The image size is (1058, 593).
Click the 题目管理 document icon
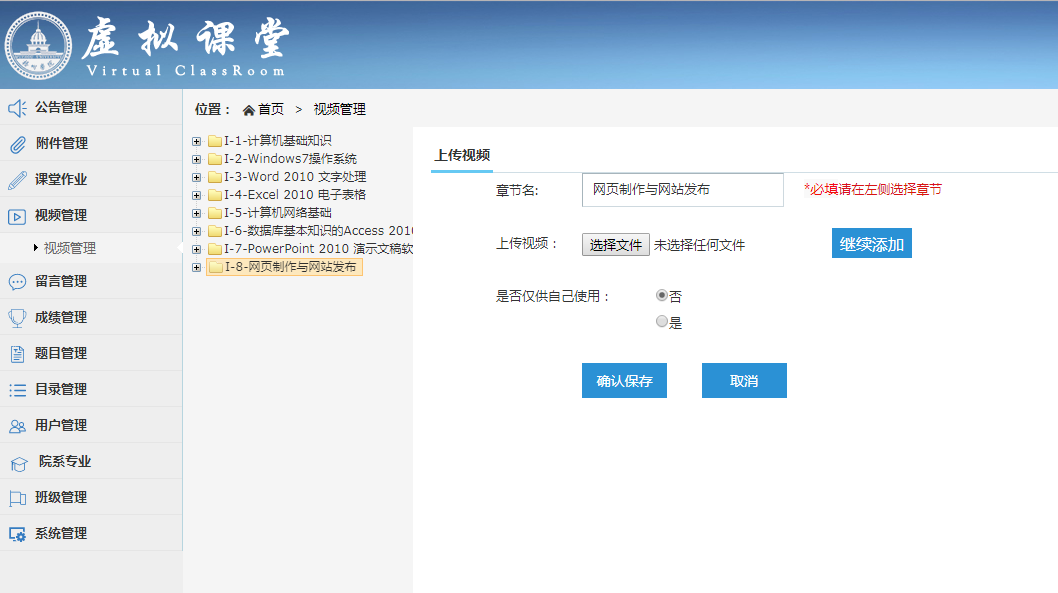17,354
